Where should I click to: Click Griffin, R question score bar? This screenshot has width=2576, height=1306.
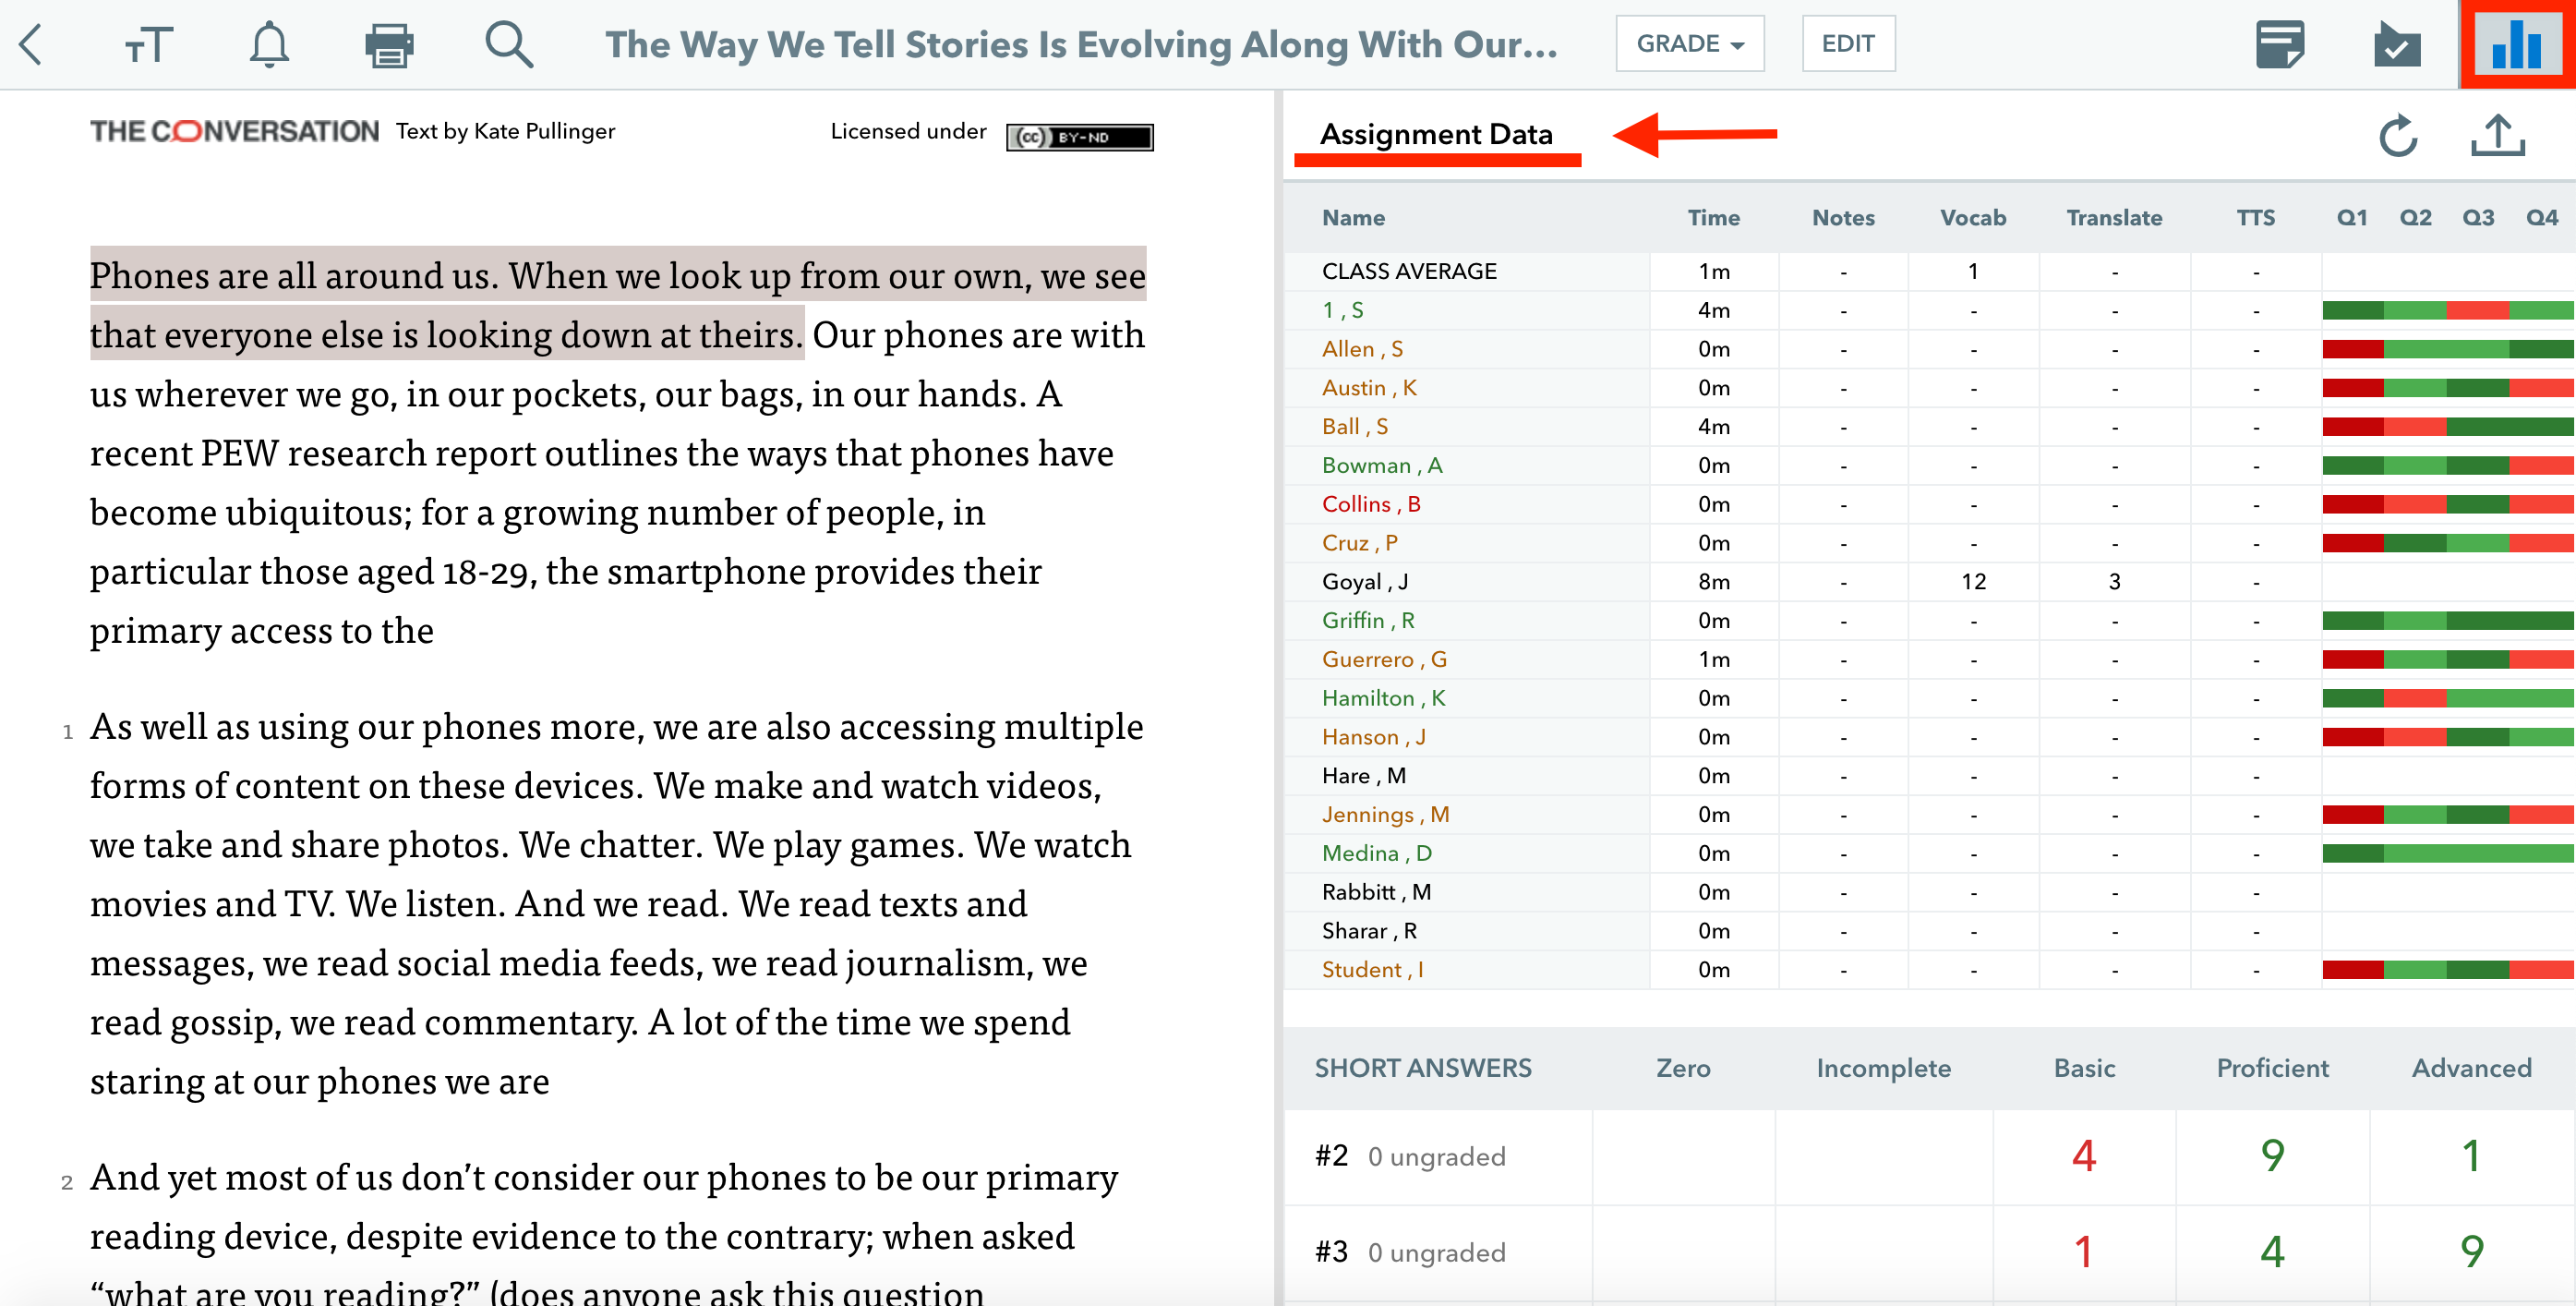2447,621
